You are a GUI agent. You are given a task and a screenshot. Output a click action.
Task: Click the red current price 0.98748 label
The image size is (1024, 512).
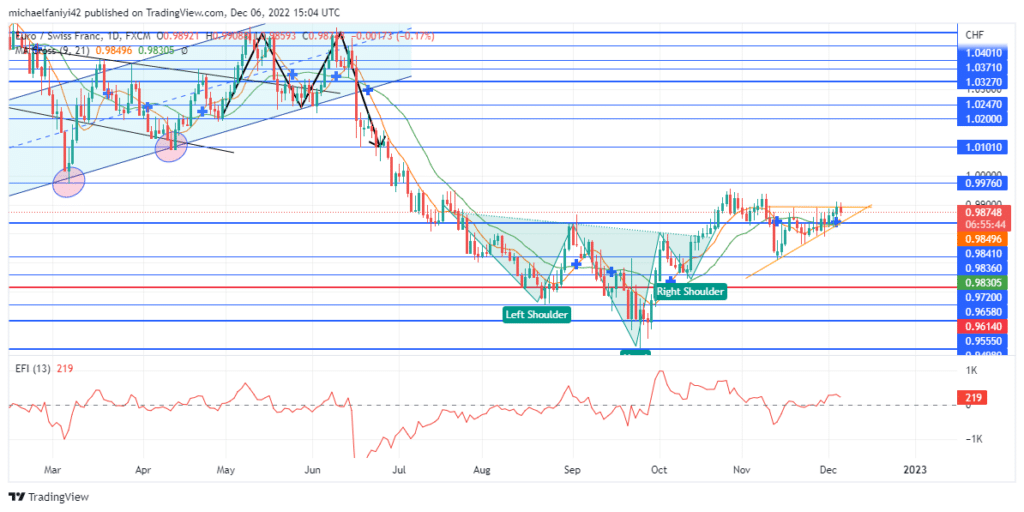point(984,212)
